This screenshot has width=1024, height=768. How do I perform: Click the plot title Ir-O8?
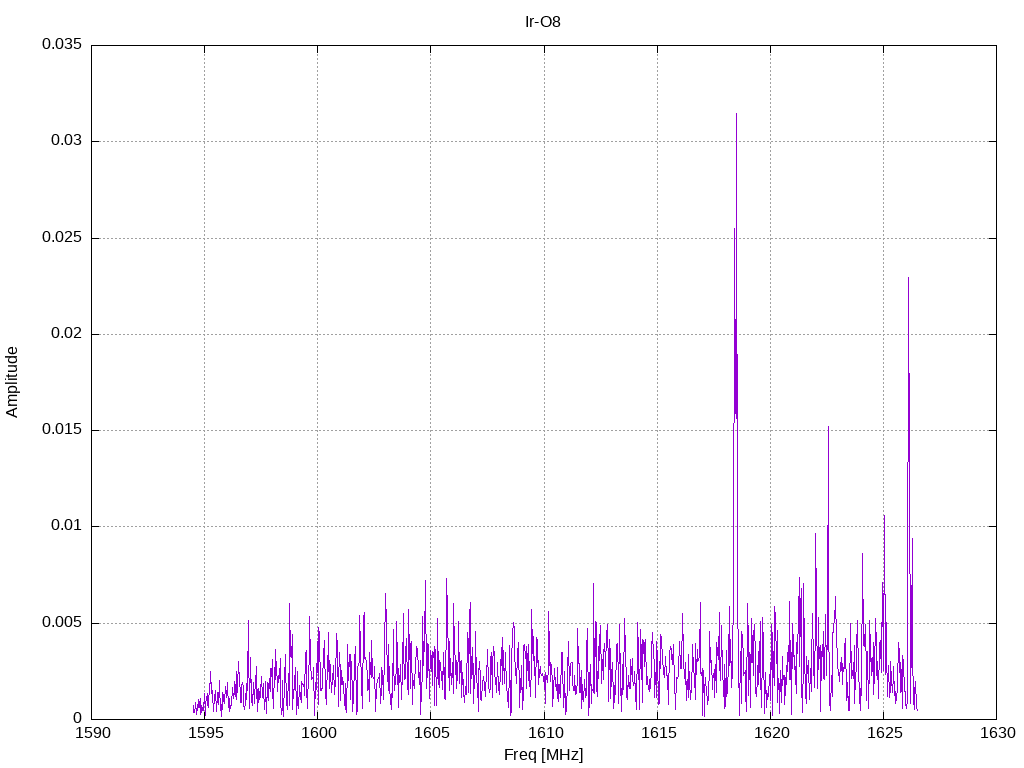pyautogui.click(x=543, y=21)
